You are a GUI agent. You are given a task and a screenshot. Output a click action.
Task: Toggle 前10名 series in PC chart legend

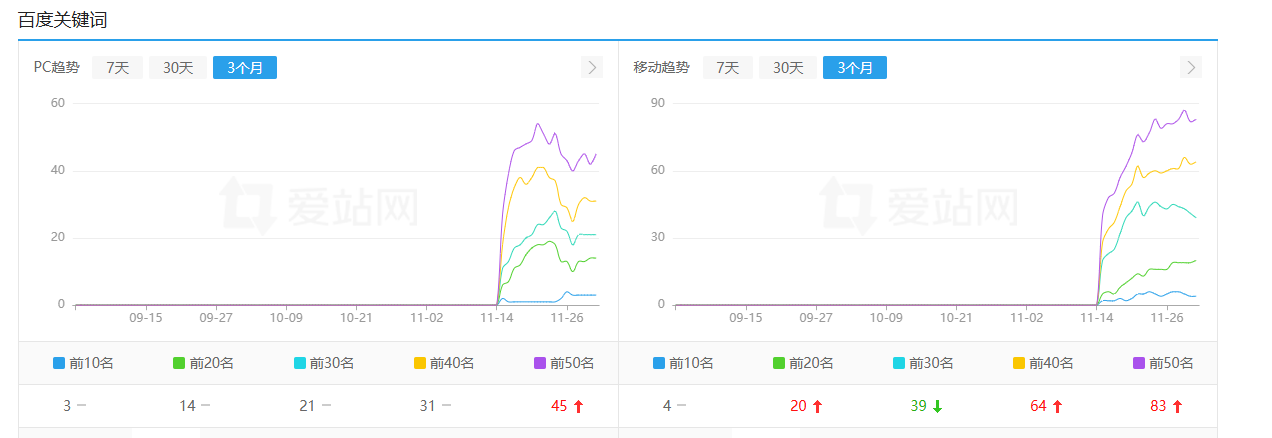[x=83, y=363]
